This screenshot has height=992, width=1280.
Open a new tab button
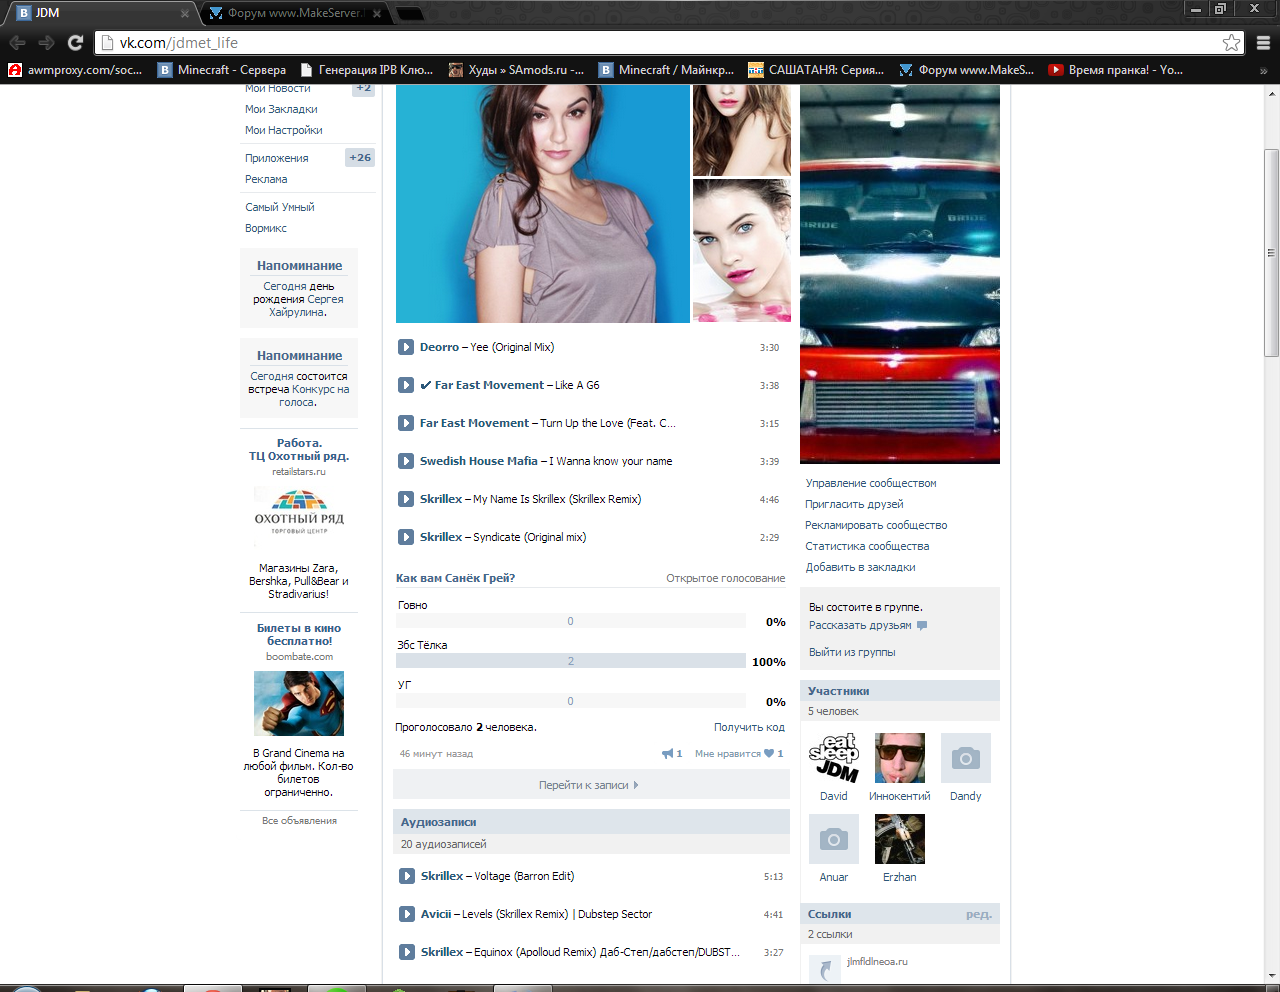pyautogui.click(x=410, y=14)
